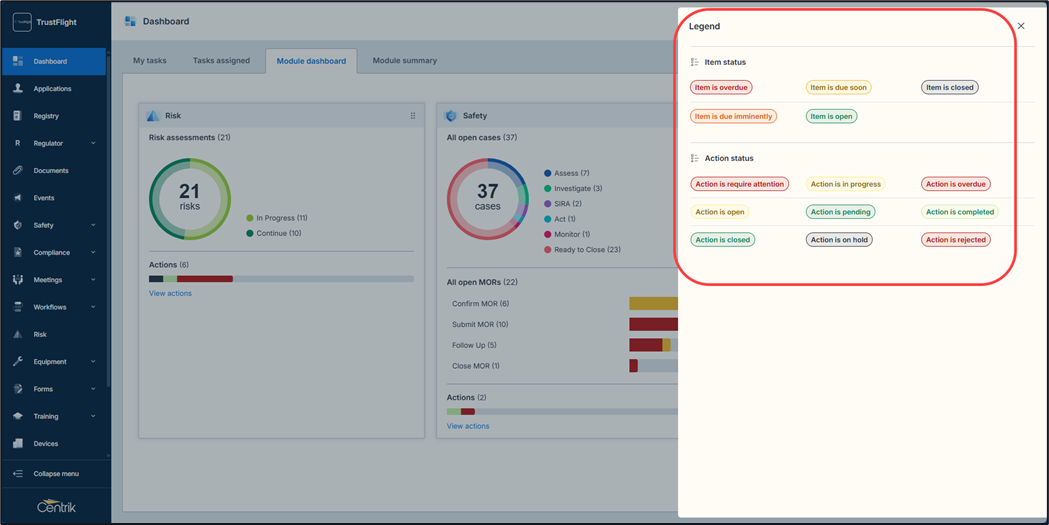Click the Applications icon in sidebar

18,89
